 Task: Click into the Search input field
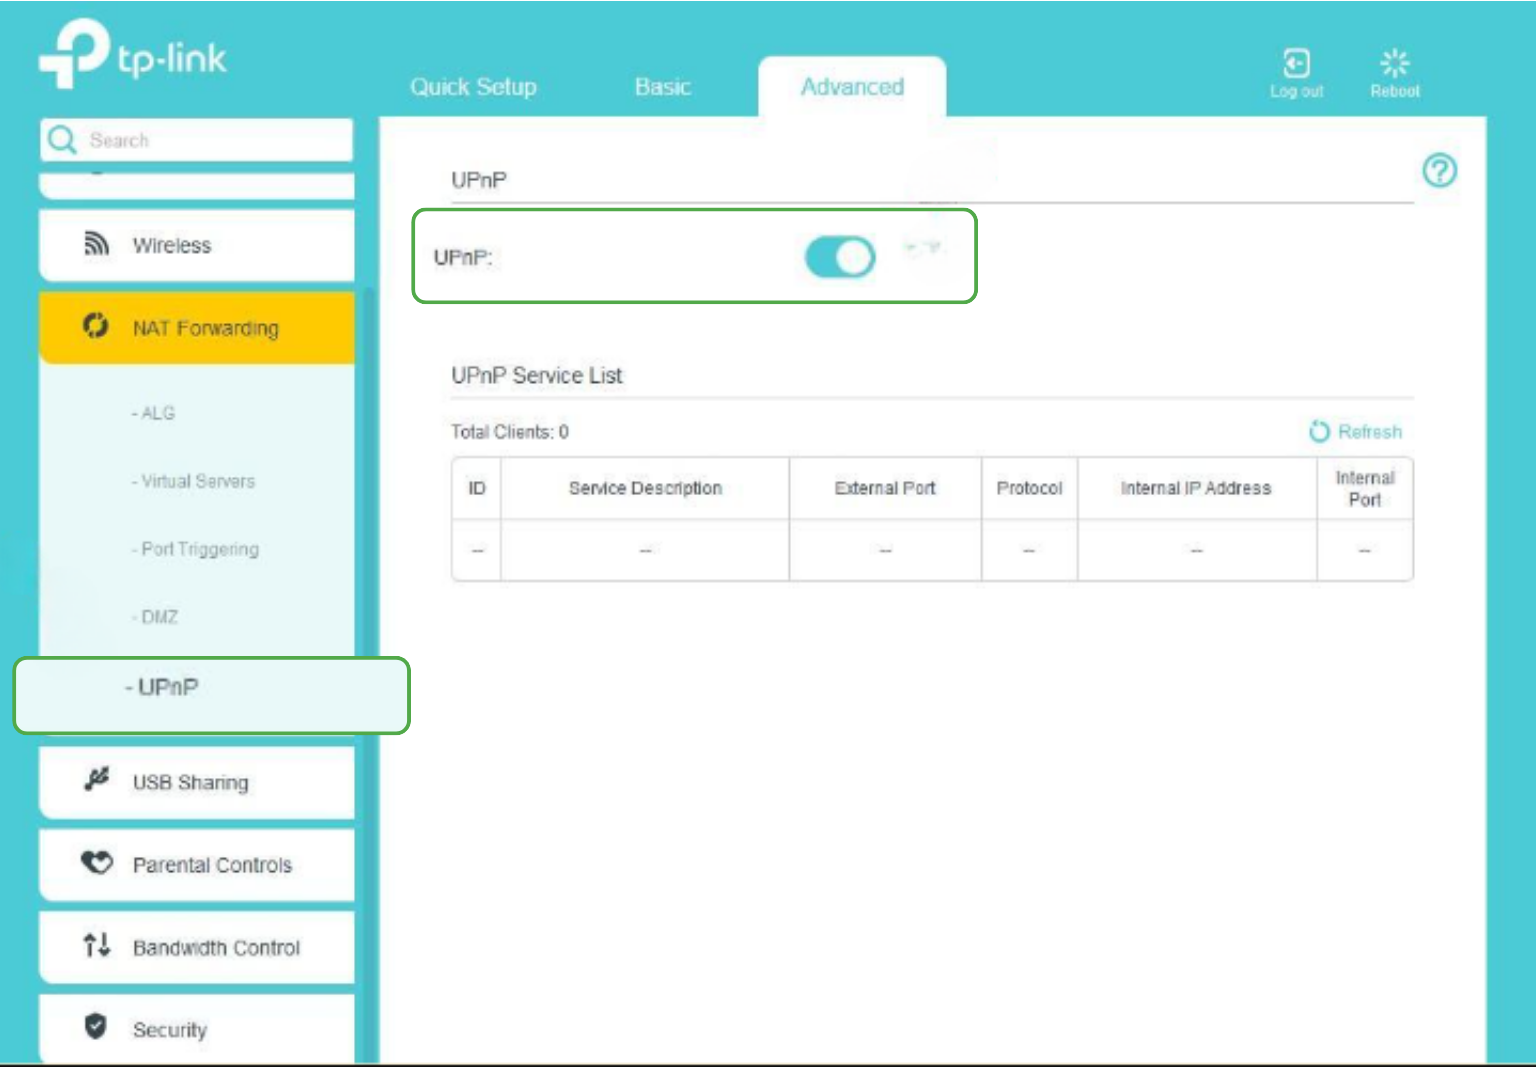(x=197, y=140)
